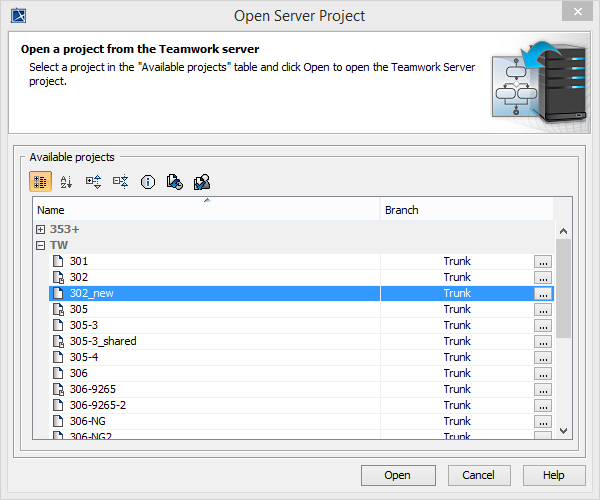Open branch selector ellipsis for 305-3
This screenshot has width=600, height=500.
coord(543,326)
